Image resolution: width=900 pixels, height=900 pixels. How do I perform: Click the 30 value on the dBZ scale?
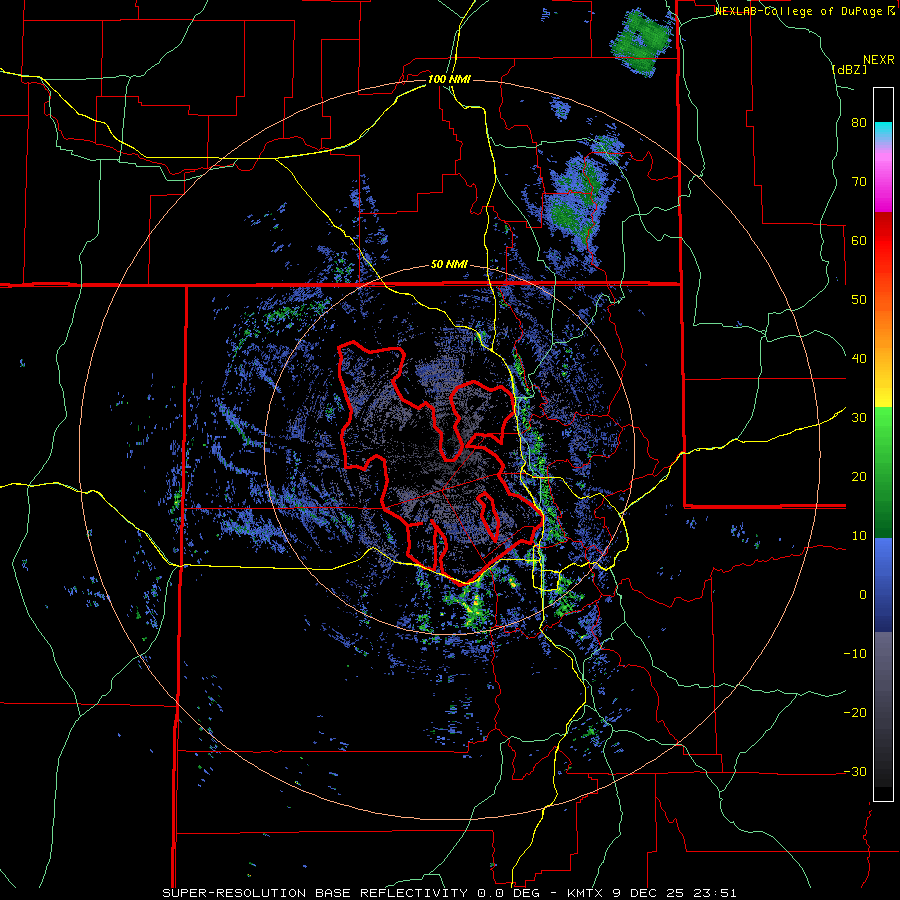859,418
